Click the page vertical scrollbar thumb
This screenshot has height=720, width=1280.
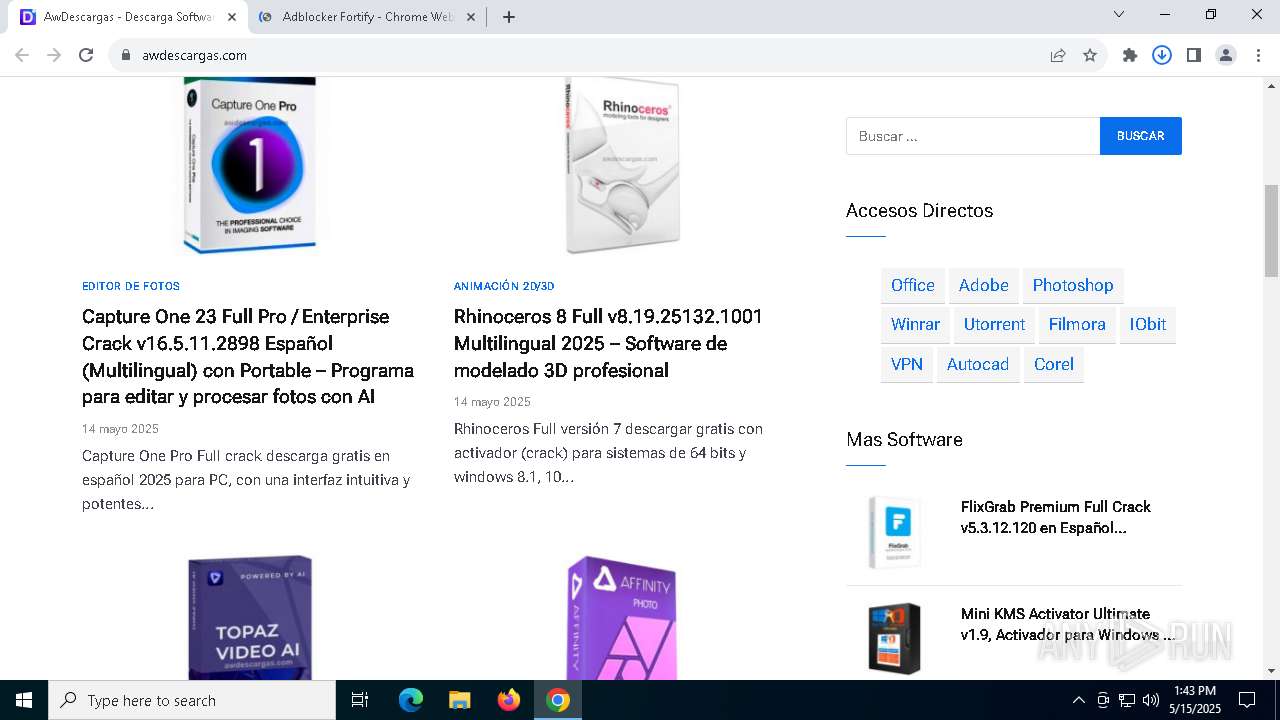tap(1271, 230)
